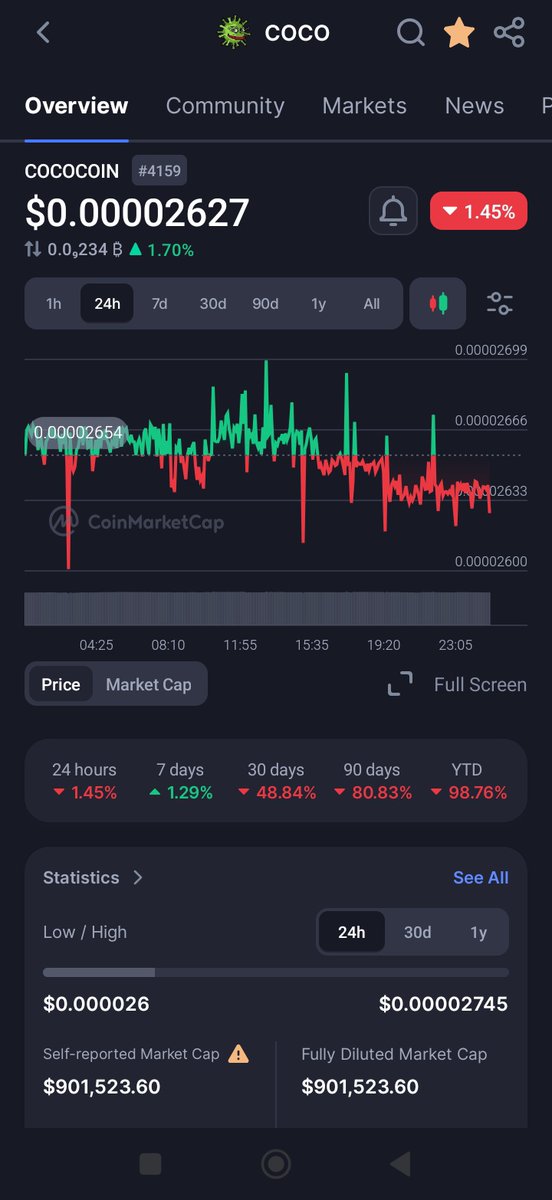Select the 90d chart range
The image size is (552, 1200).
[x=266, y=304]
